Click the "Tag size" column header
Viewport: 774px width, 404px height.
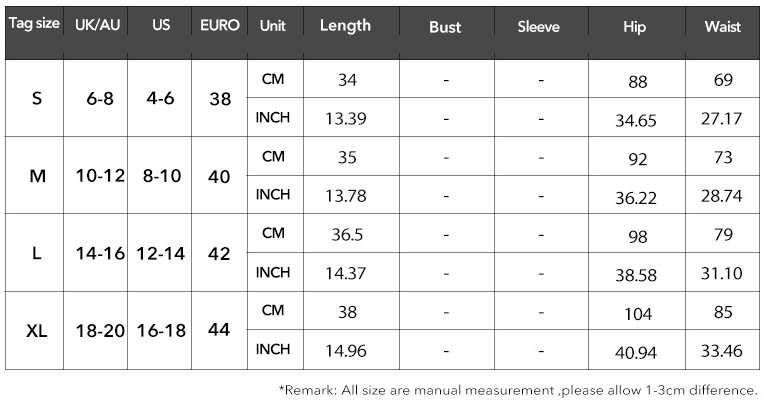[33, 25]
